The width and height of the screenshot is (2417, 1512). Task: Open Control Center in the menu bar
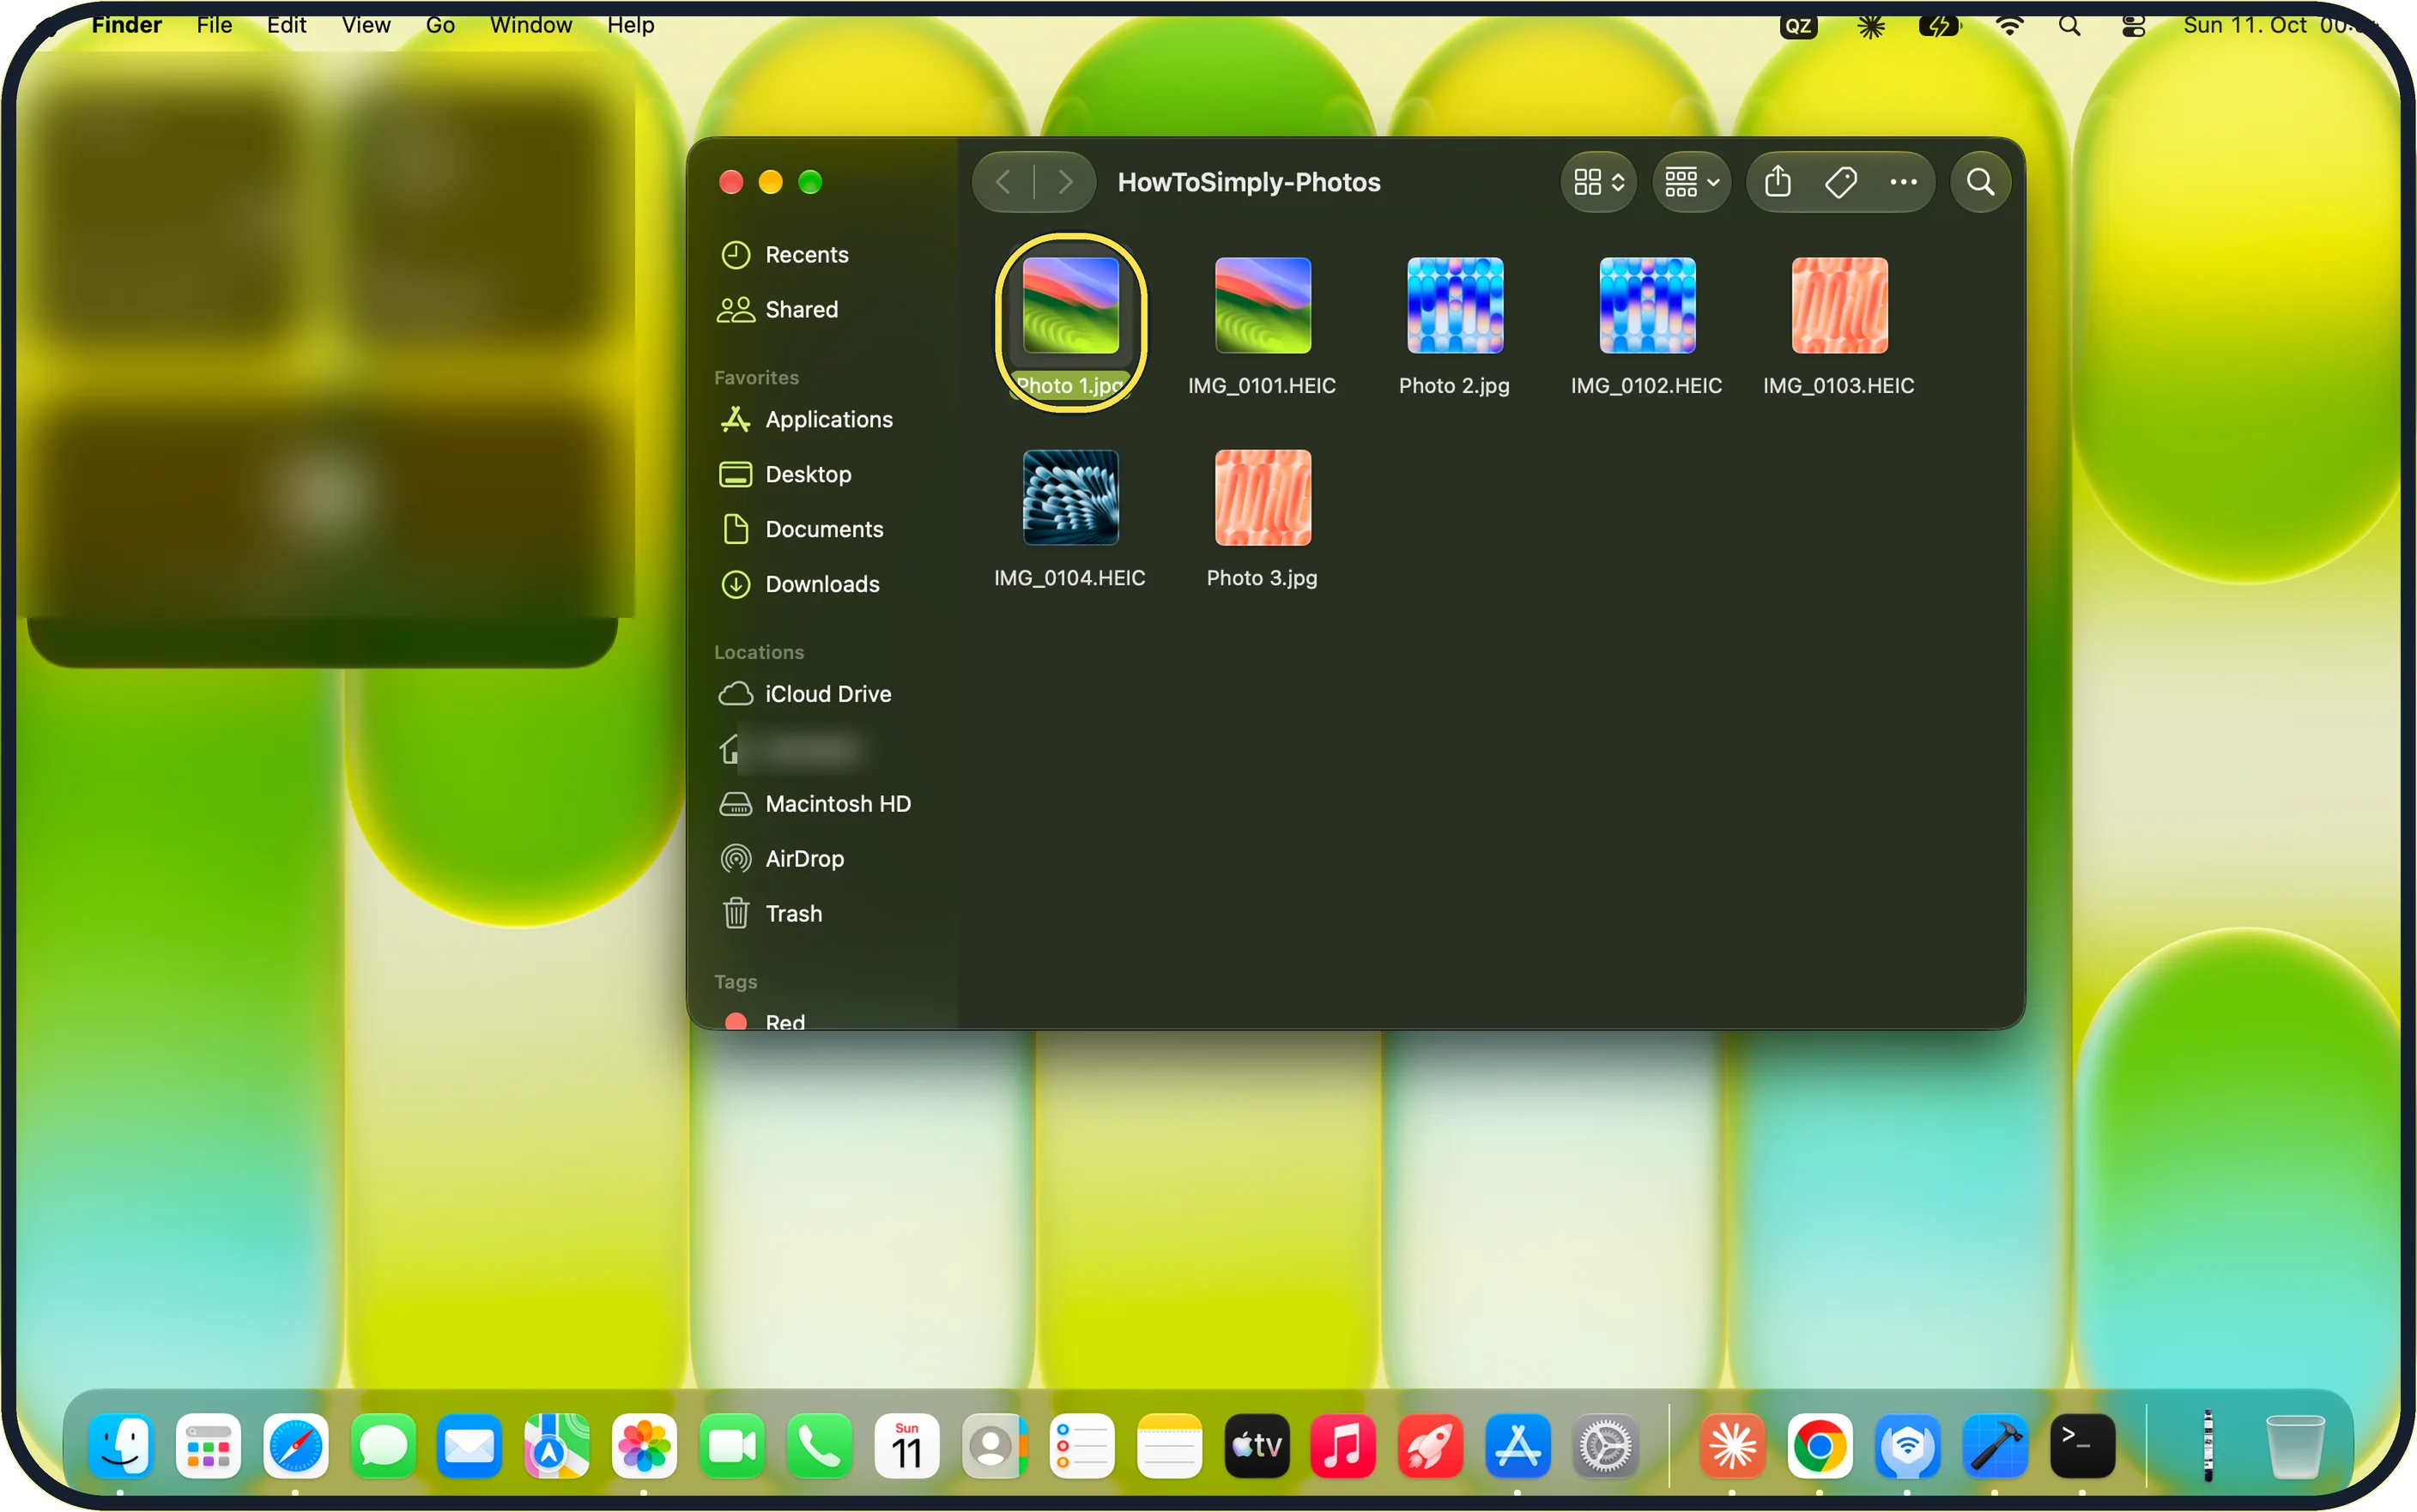pos(2133,26)
